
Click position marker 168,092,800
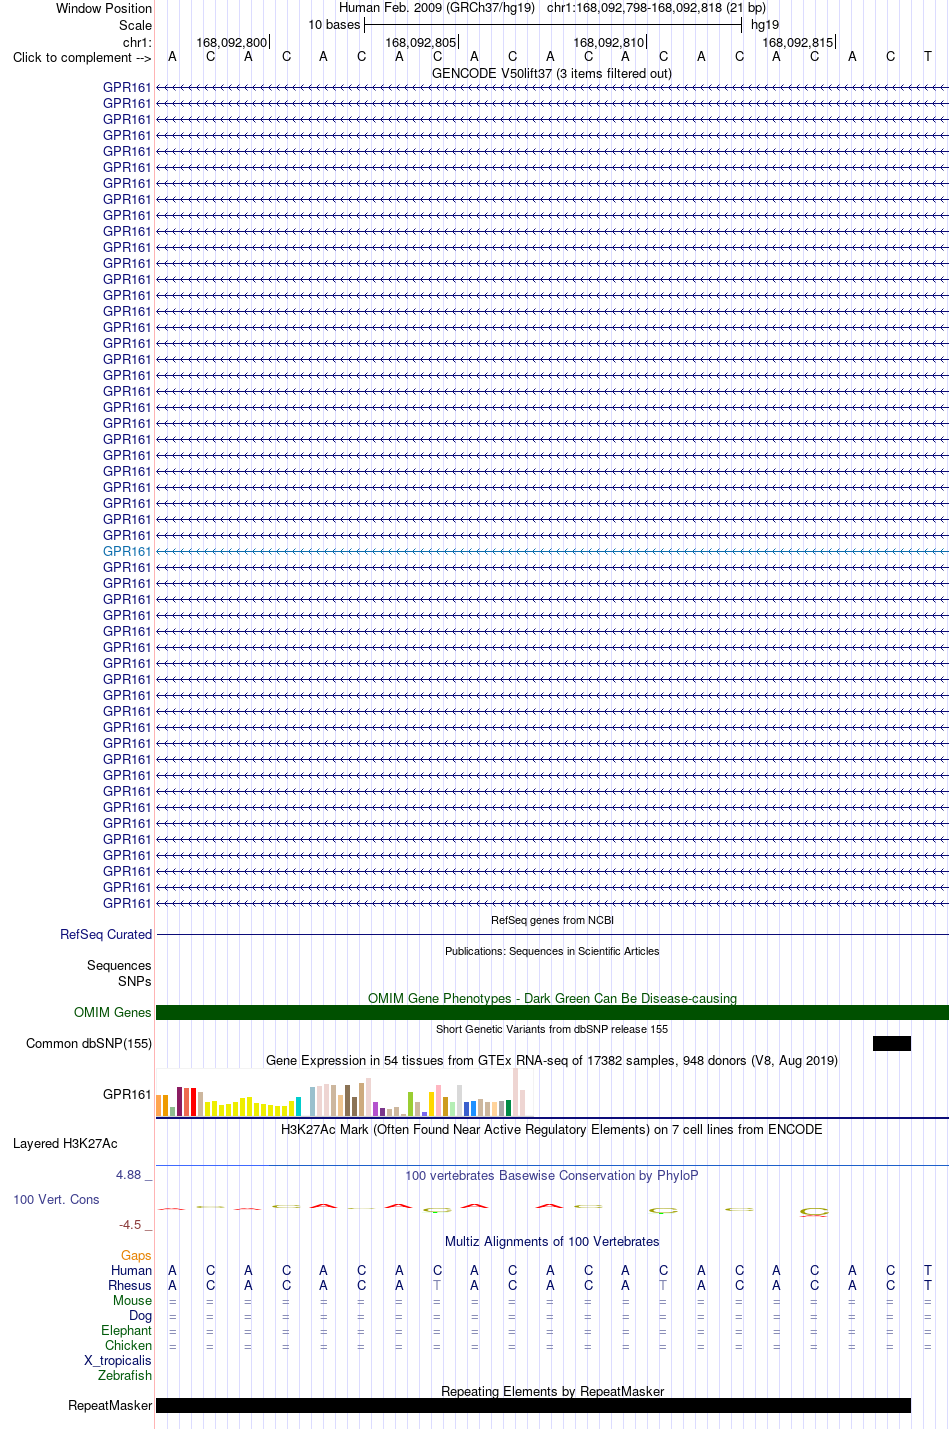pos(232,43)
